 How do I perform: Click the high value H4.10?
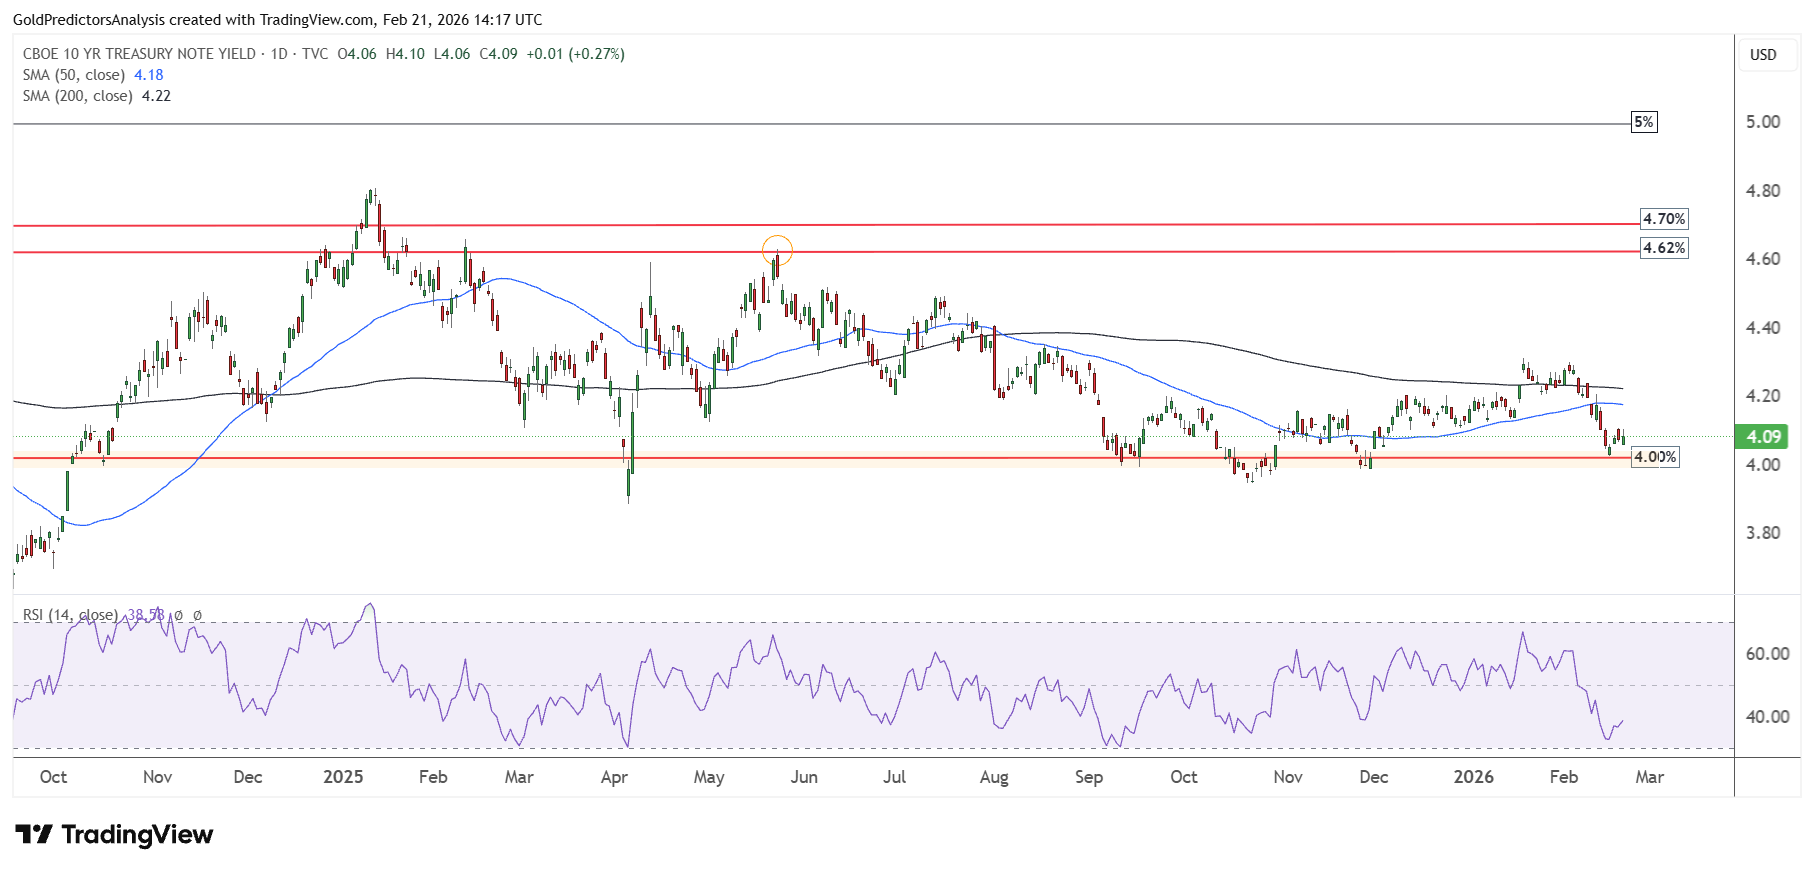(x=405, y=54)
